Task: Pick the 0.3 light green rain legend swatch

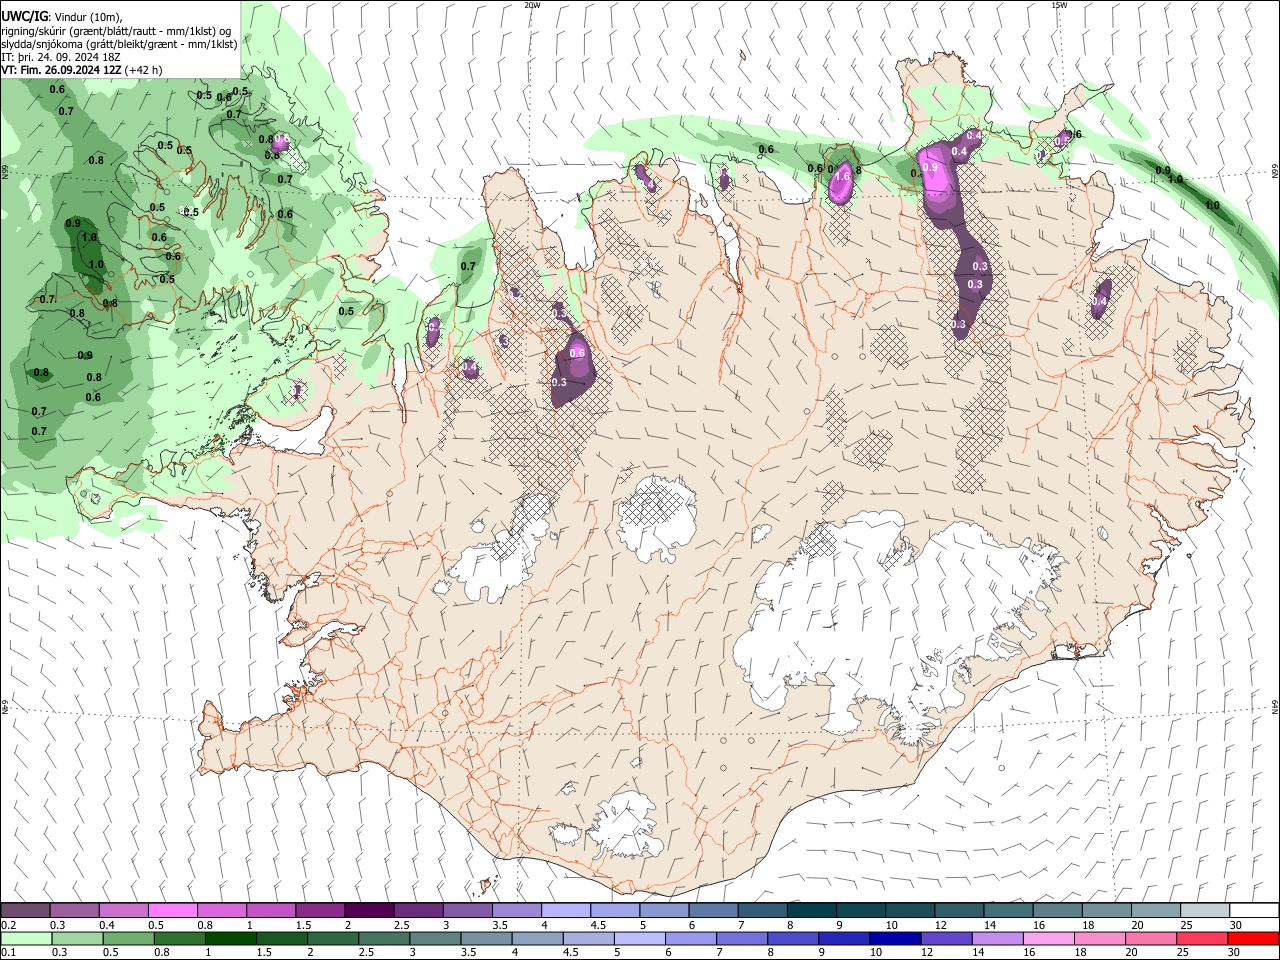Action: pos(77,939)
